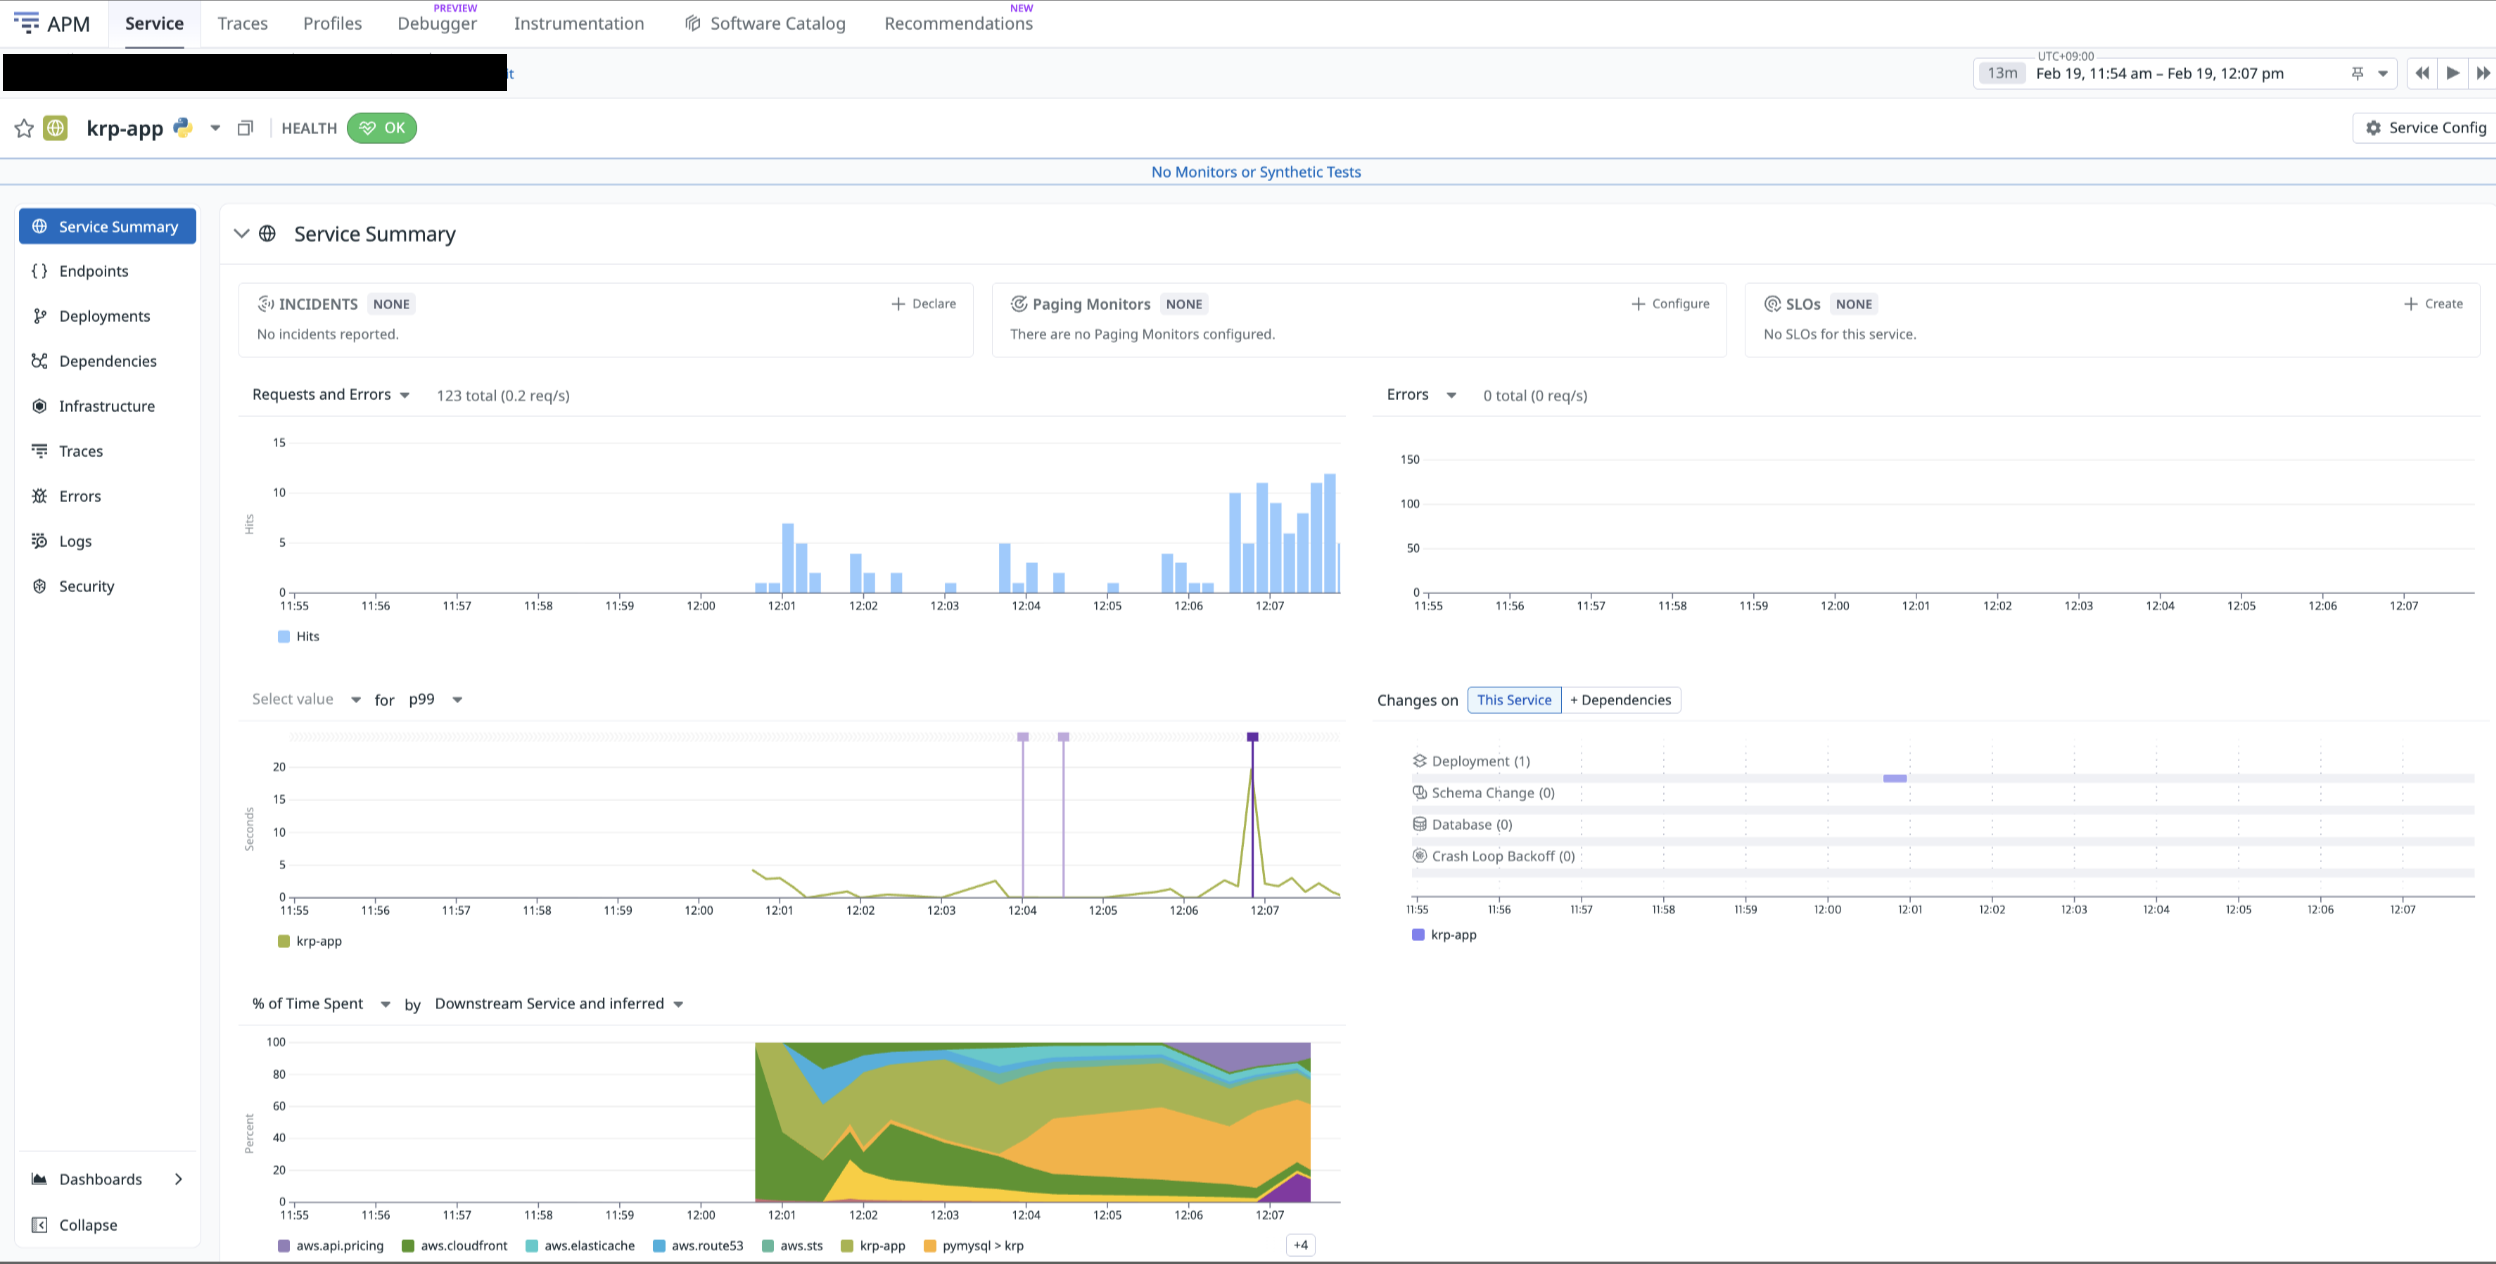
Task: Toggle This Service changes view
Action: click(1513, 700)
